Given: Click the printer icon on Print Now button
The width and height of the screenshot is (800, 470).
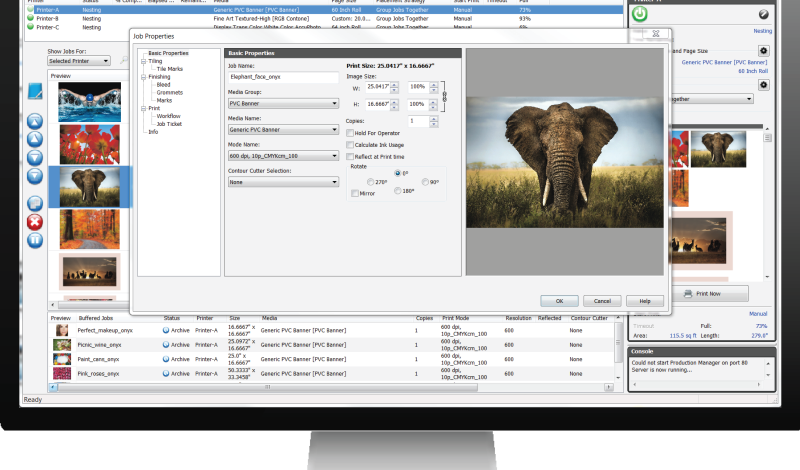Looking at the screenshot, I should (x=688, y=293).
